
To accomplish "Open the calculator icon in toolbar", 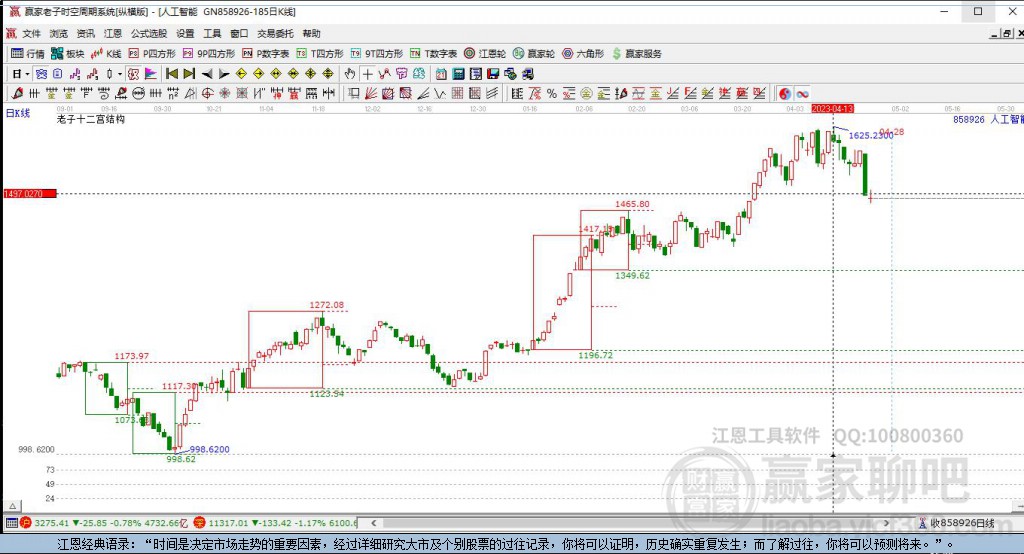I will [458, 74].
